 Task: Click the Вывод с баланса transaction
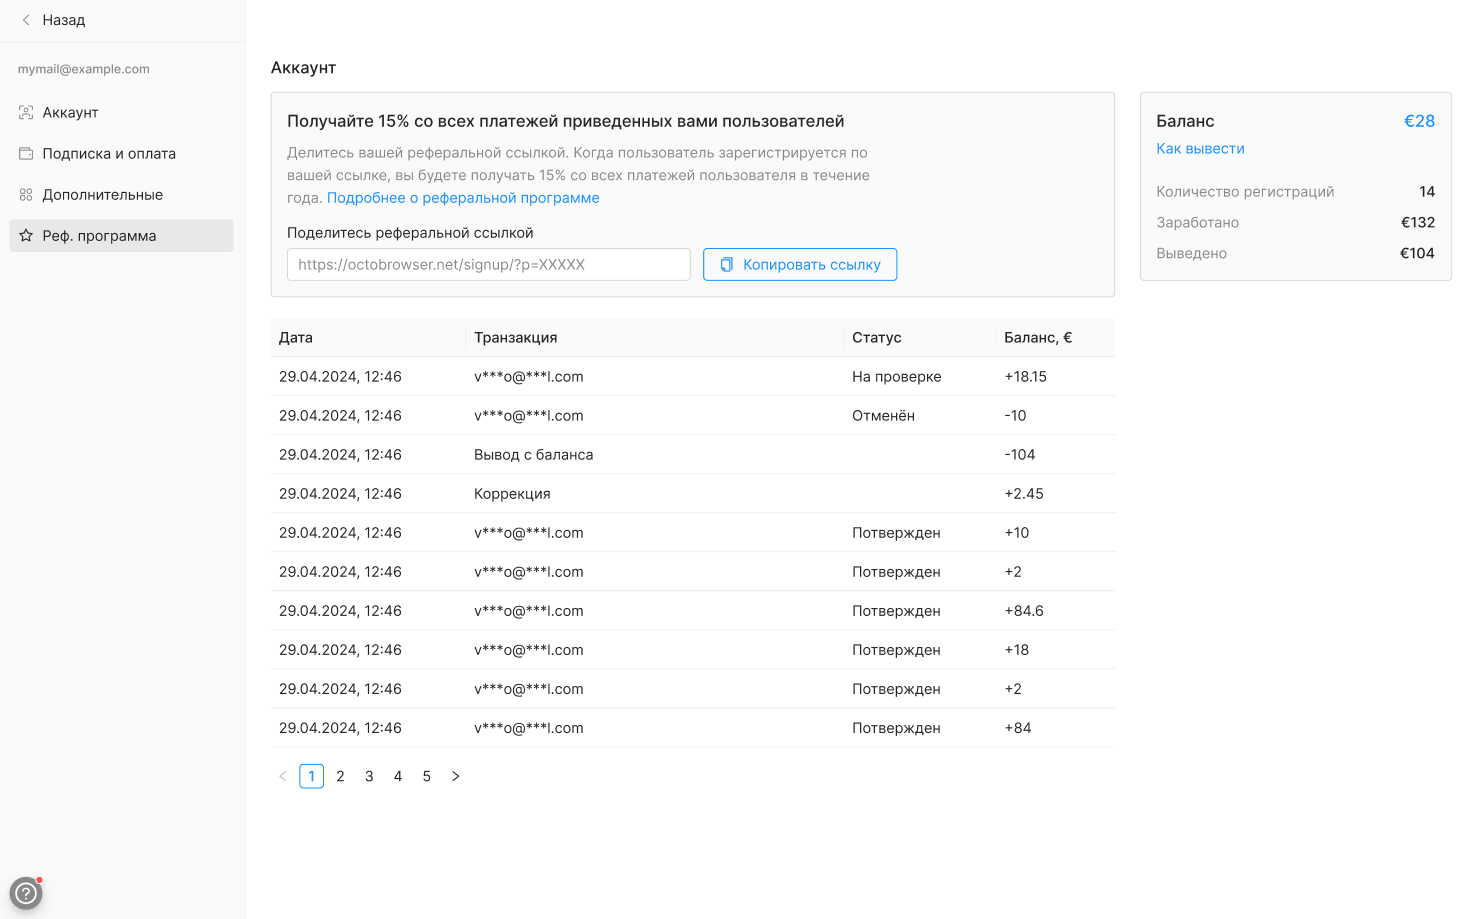click(x=534, y=455)
